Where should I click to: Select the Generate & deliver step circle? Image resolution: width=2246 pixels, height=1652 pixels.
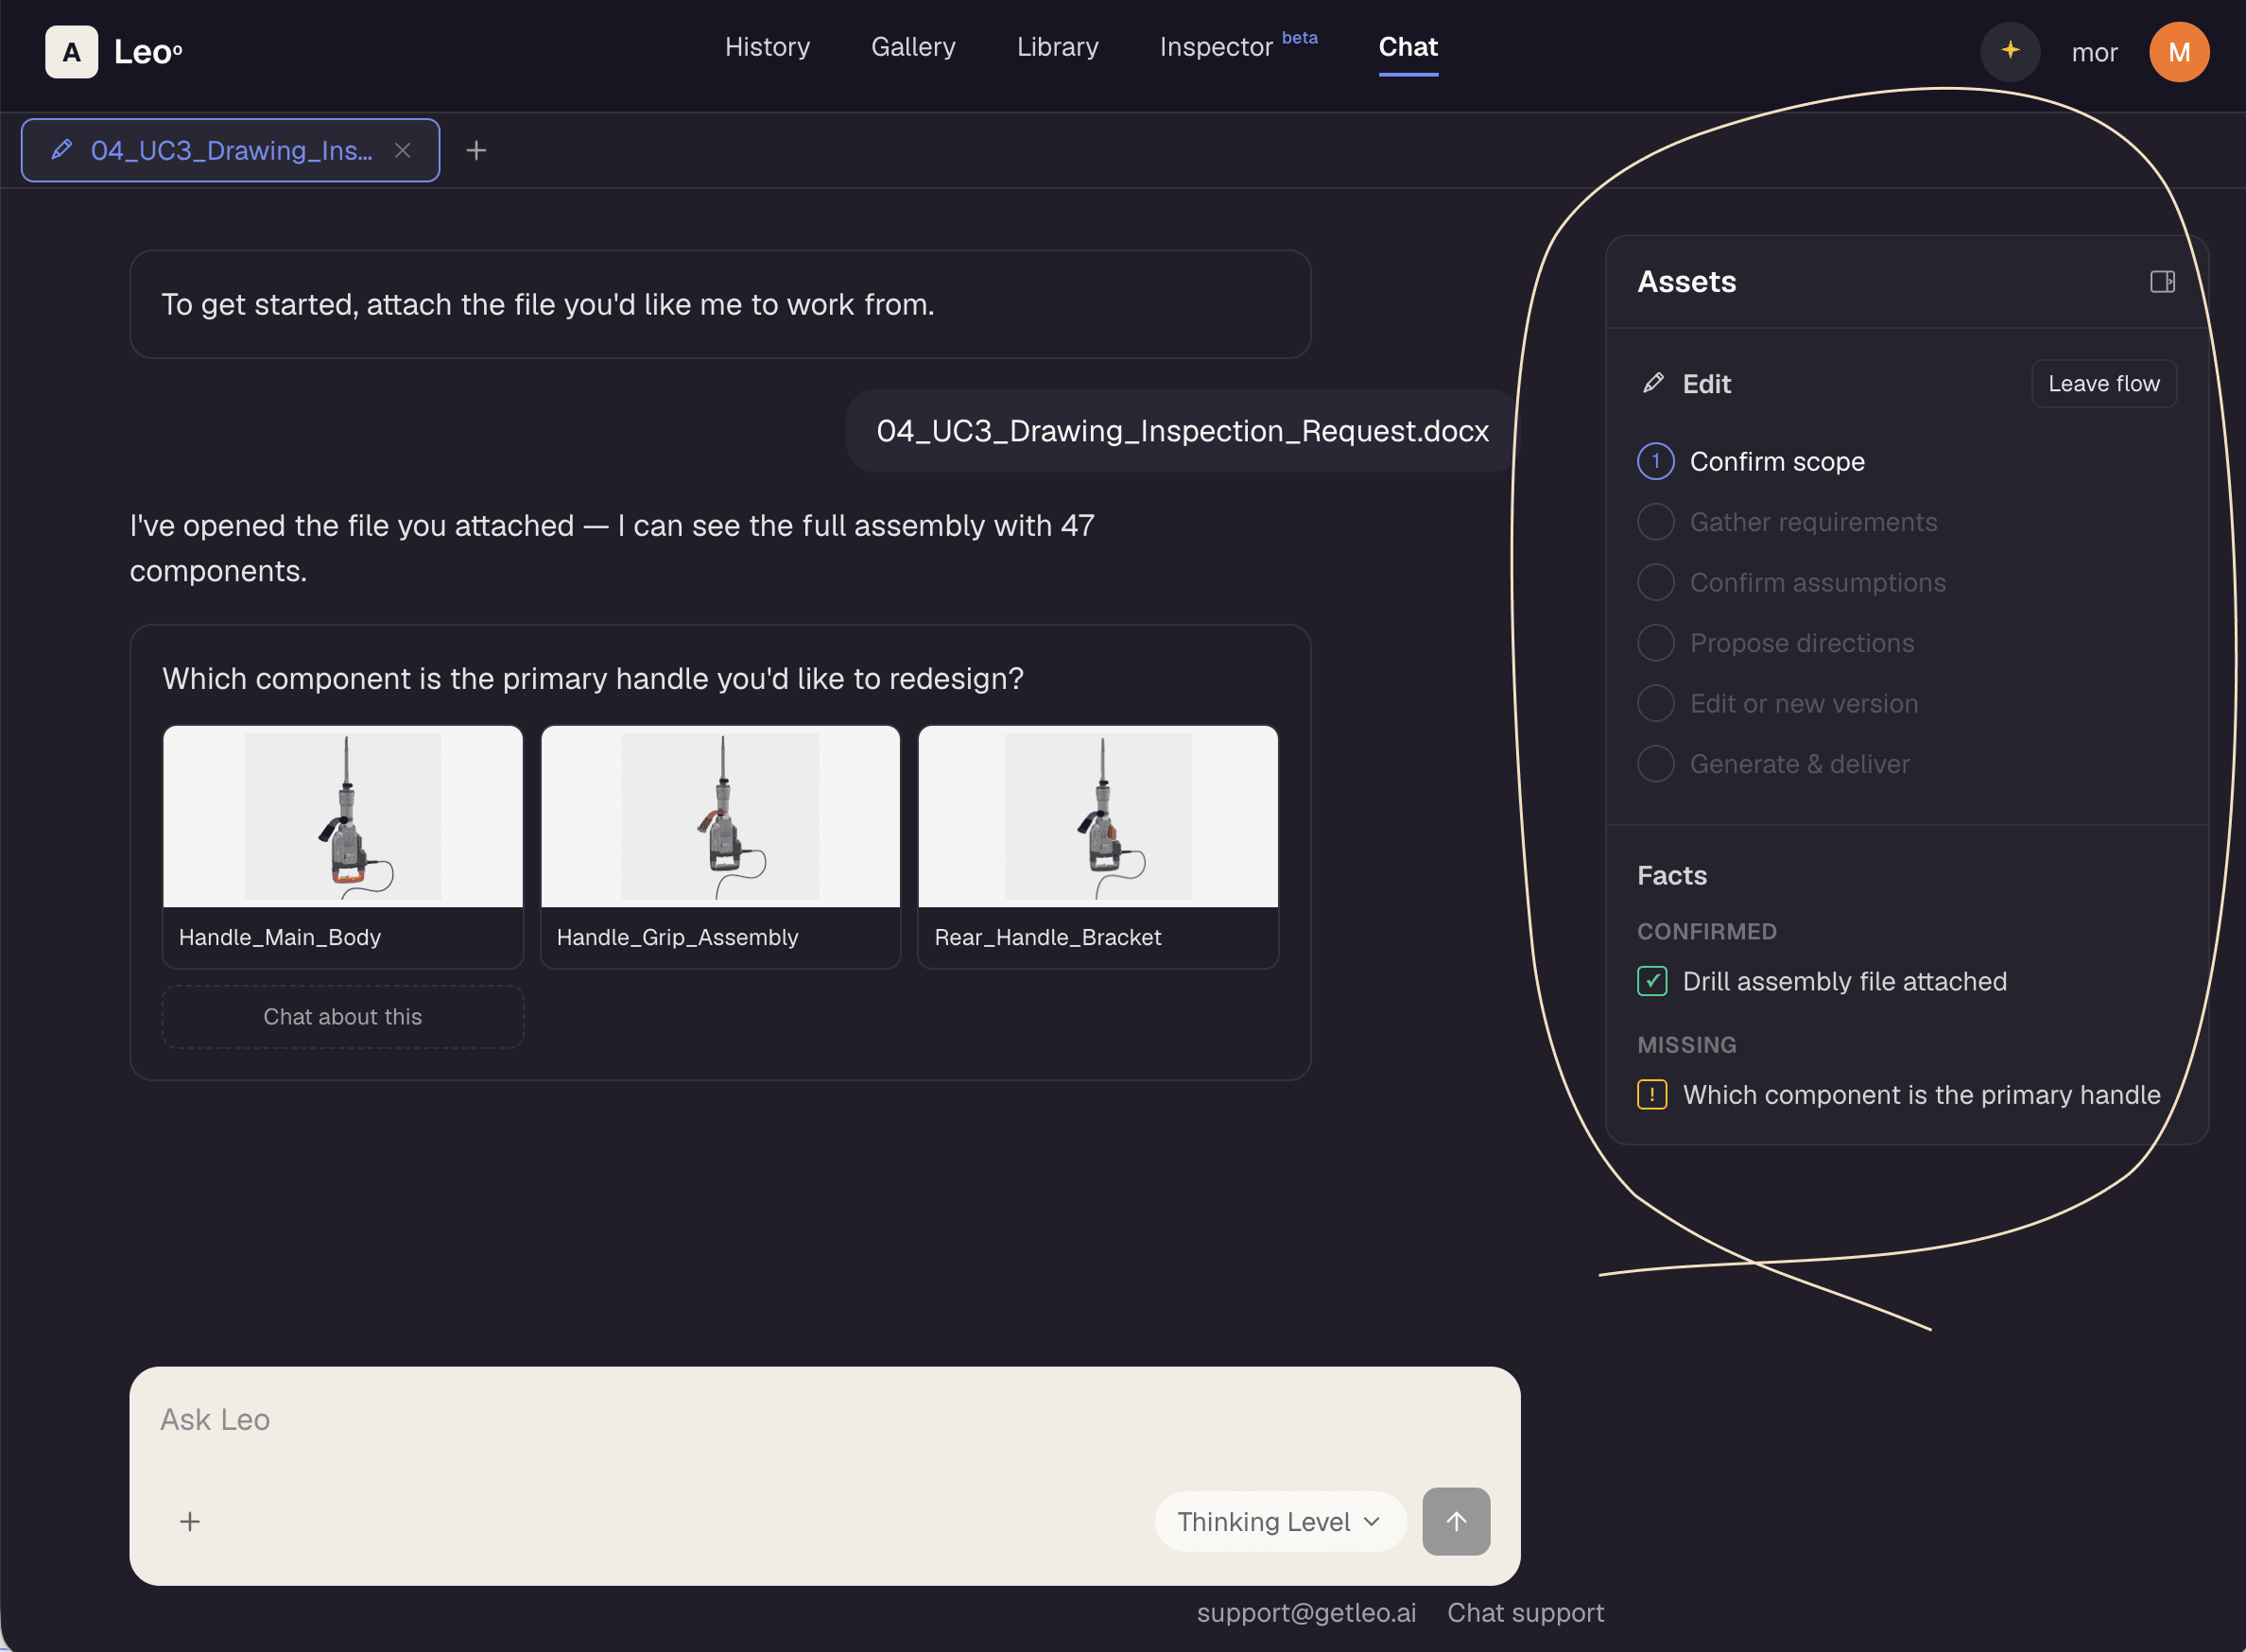(1655, 764)
